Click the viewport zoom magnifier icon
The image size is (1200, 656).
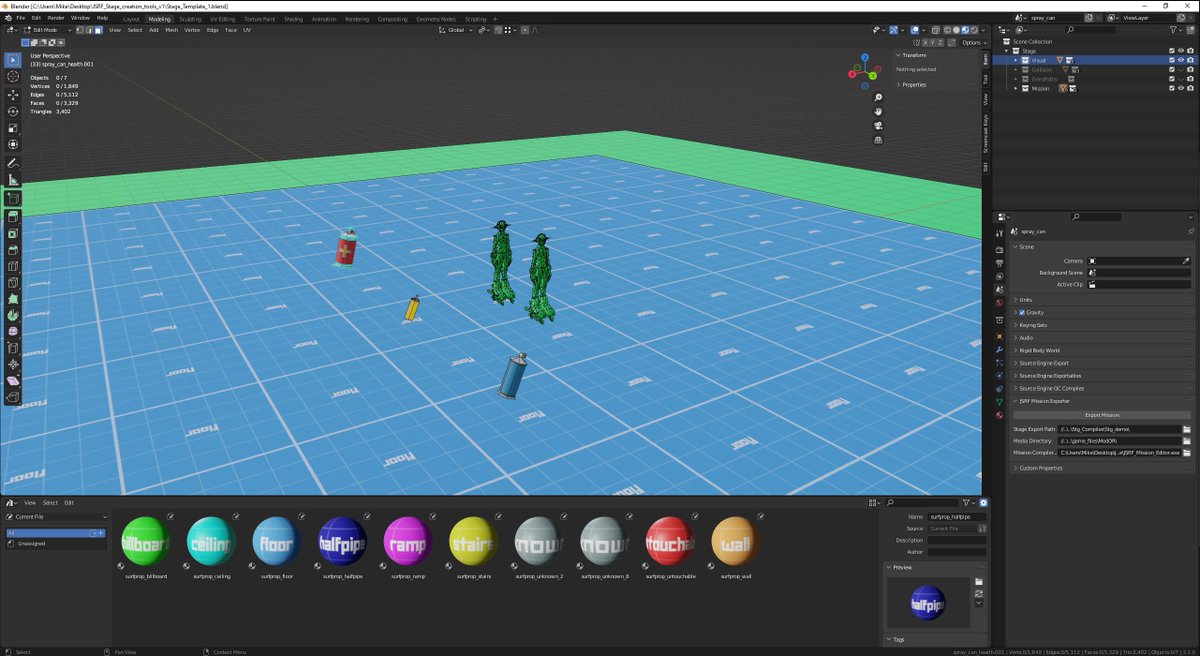tap(878, 98)
